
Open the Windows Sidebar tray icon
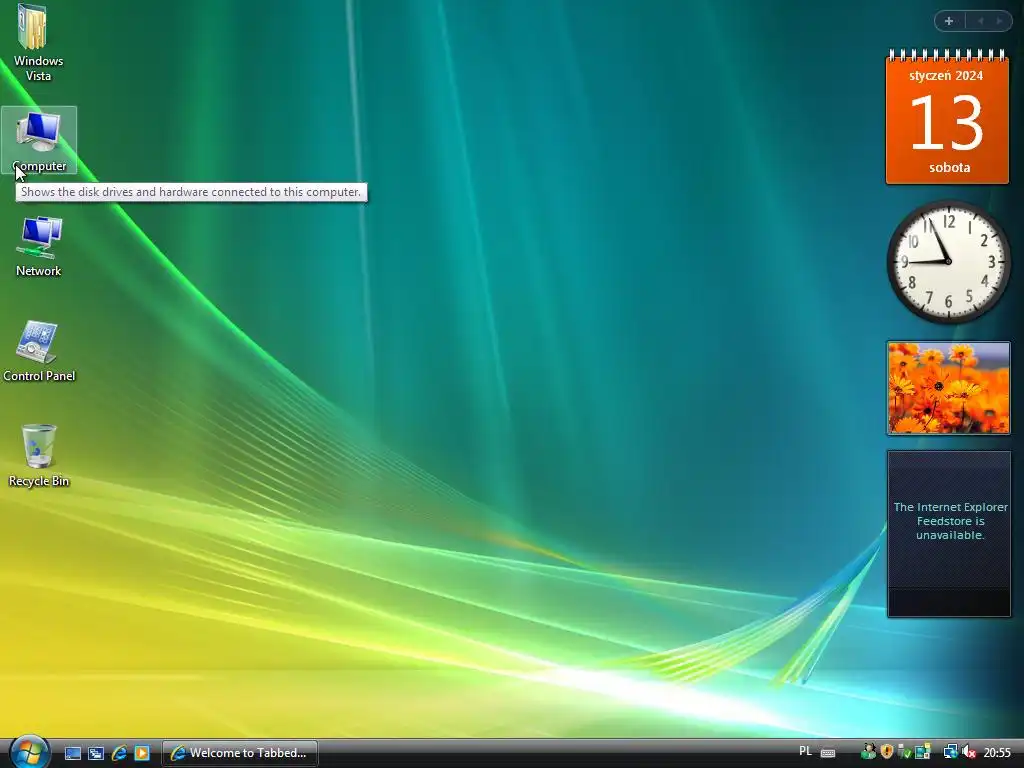tap(922, 752)
